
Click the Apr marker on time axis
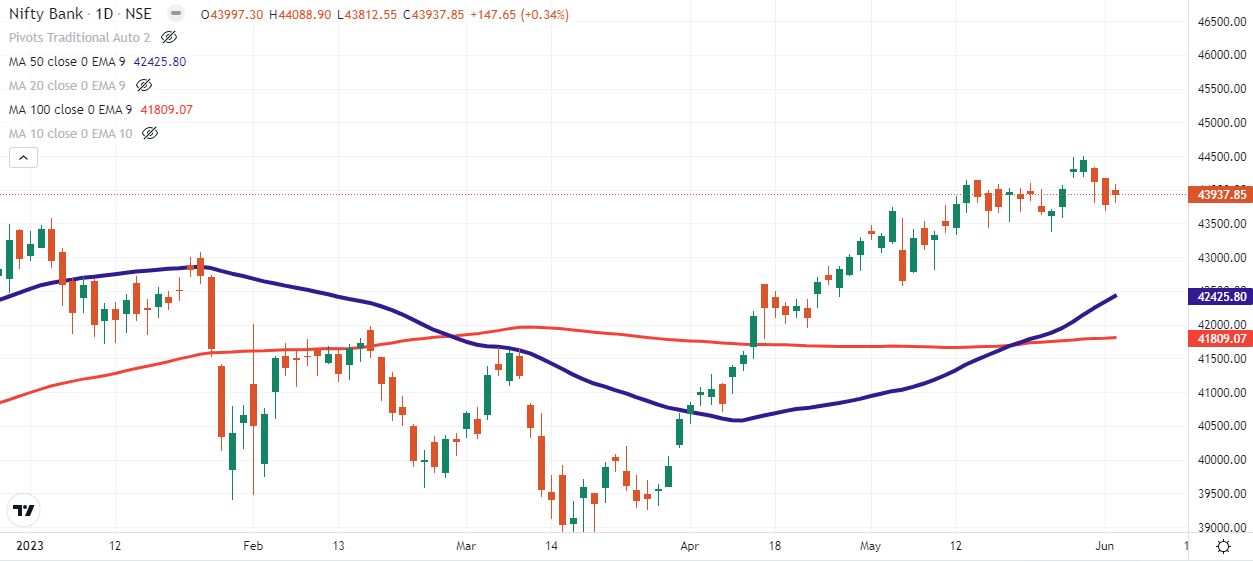point(688,546)
